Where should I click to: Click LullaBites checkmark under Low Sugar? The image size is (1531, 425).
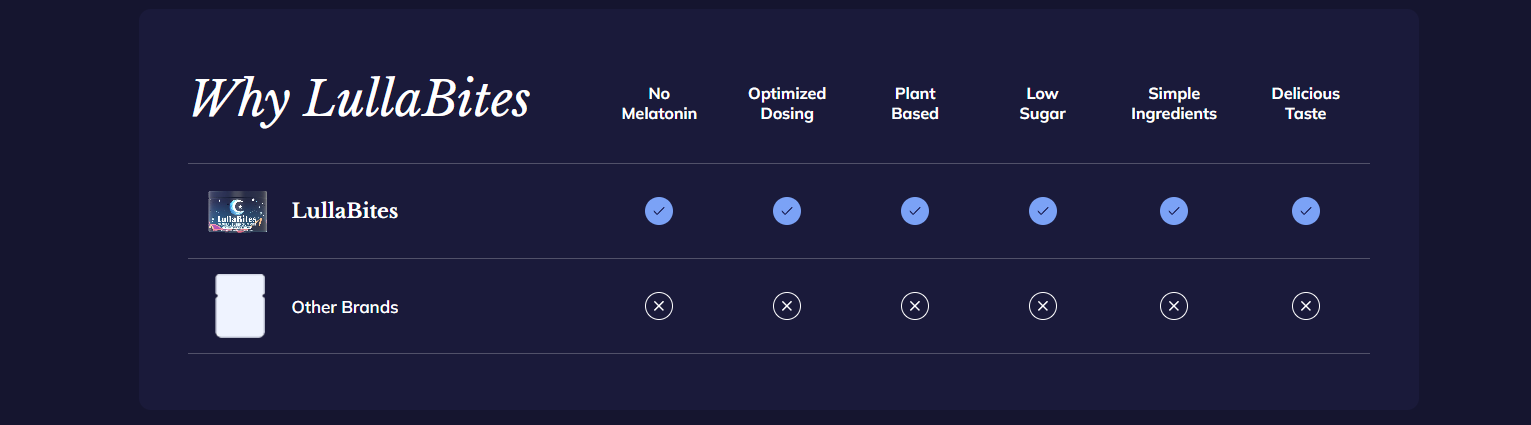(x=1043, y=211)
